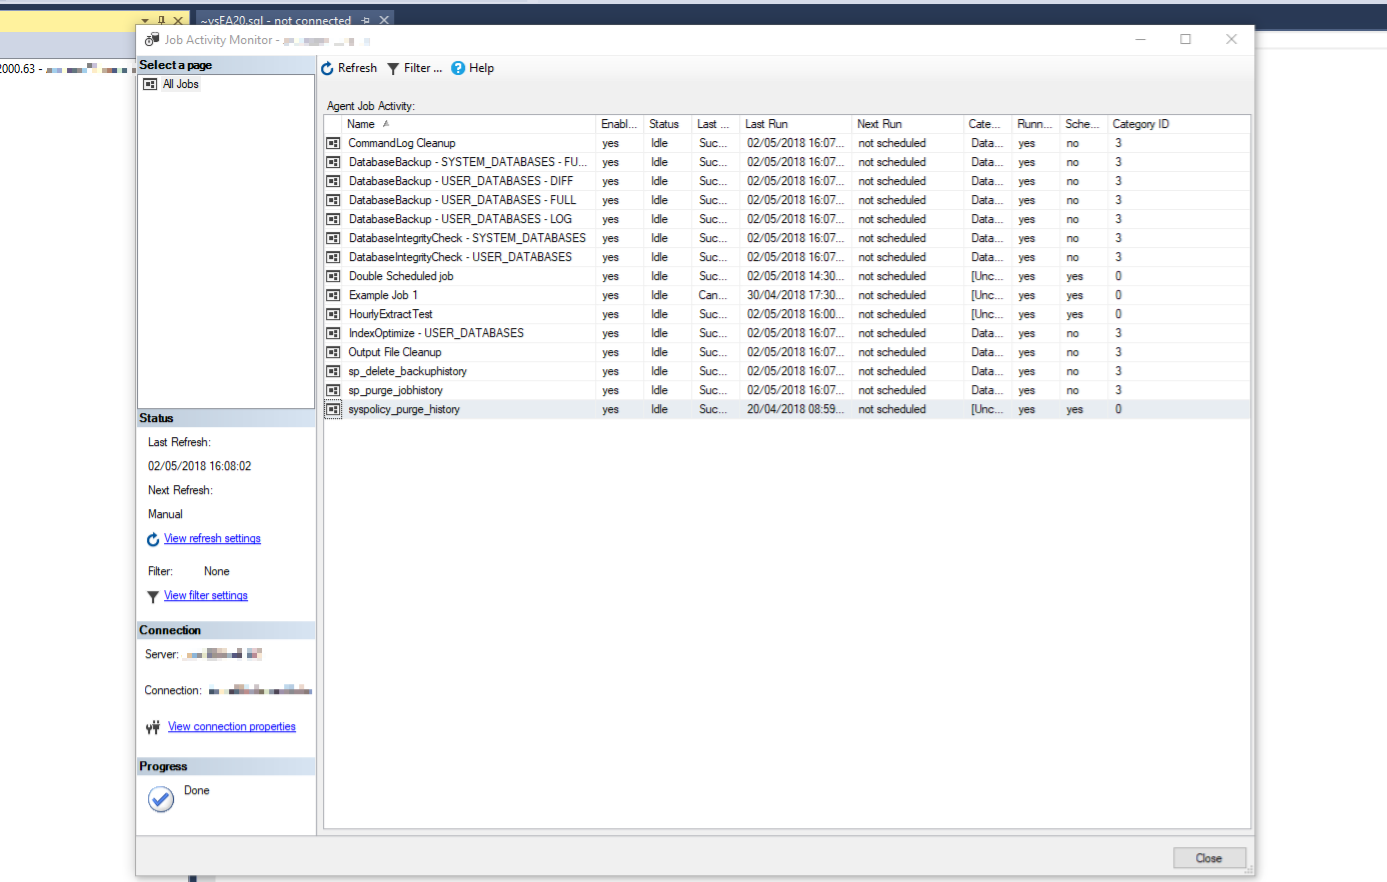Open the Filter funnel tool
The width and height of the screenshot is (1387, 882).
[x=393, y=68]
